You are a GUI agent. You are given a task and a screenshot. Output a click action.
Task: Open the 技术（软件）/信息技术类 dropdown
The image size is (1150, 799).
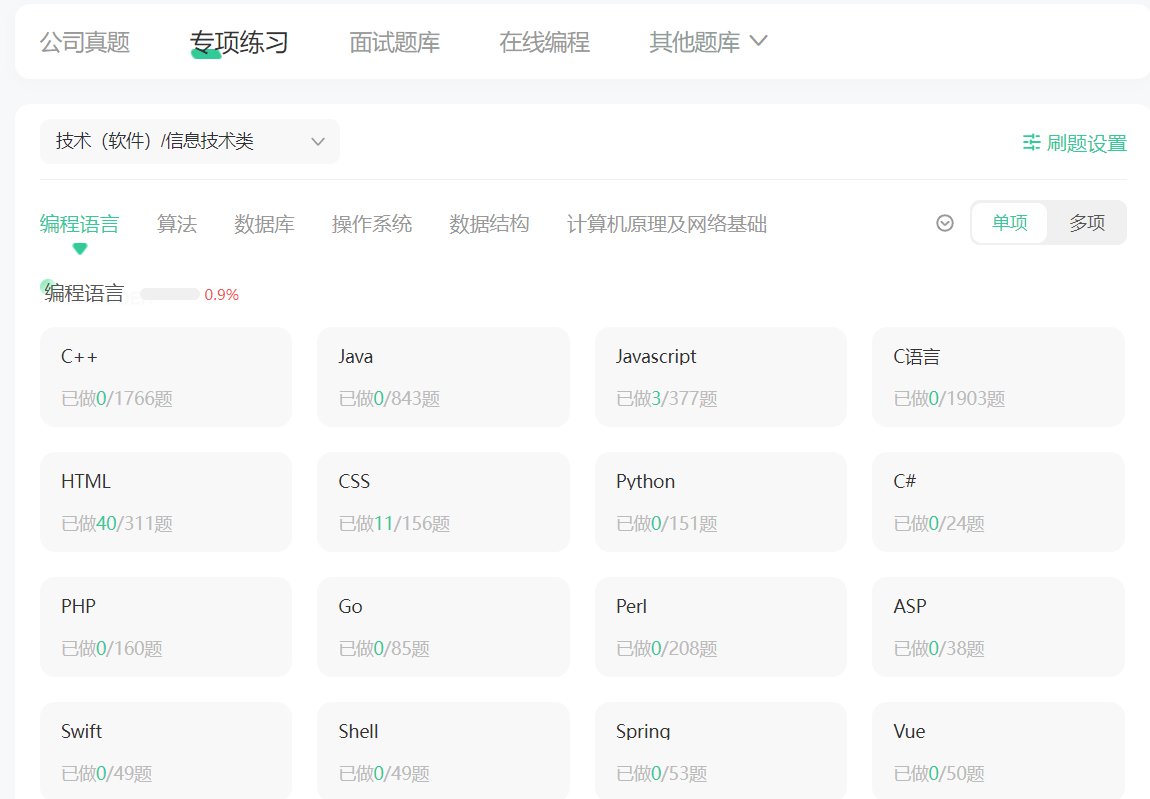click(x=189, y=142)
